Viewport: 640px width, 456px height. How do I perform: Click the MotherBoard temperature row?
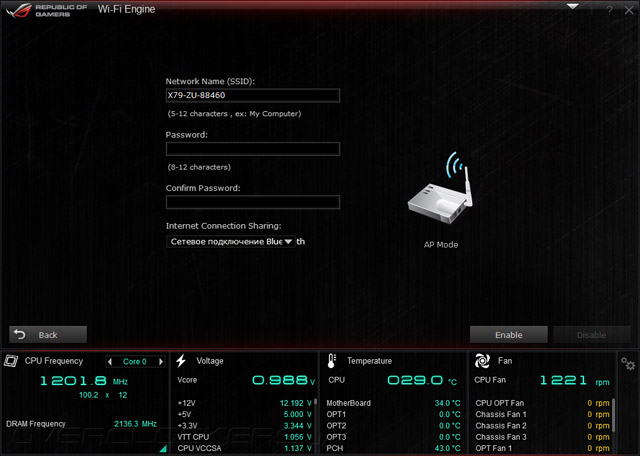tap(393, 403)
